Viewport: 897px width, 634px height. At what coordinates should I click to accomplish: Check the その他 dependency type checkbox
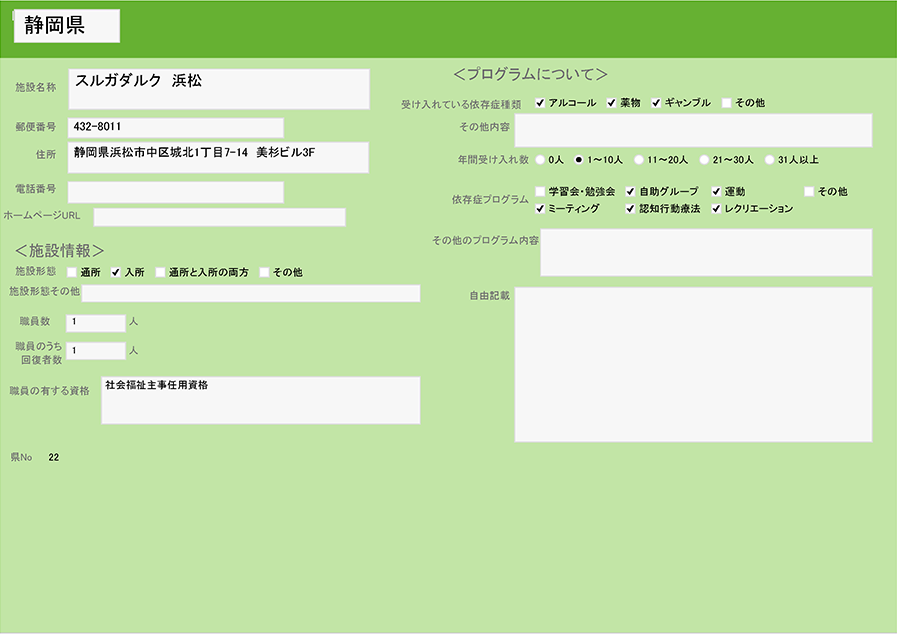(727, 103)
